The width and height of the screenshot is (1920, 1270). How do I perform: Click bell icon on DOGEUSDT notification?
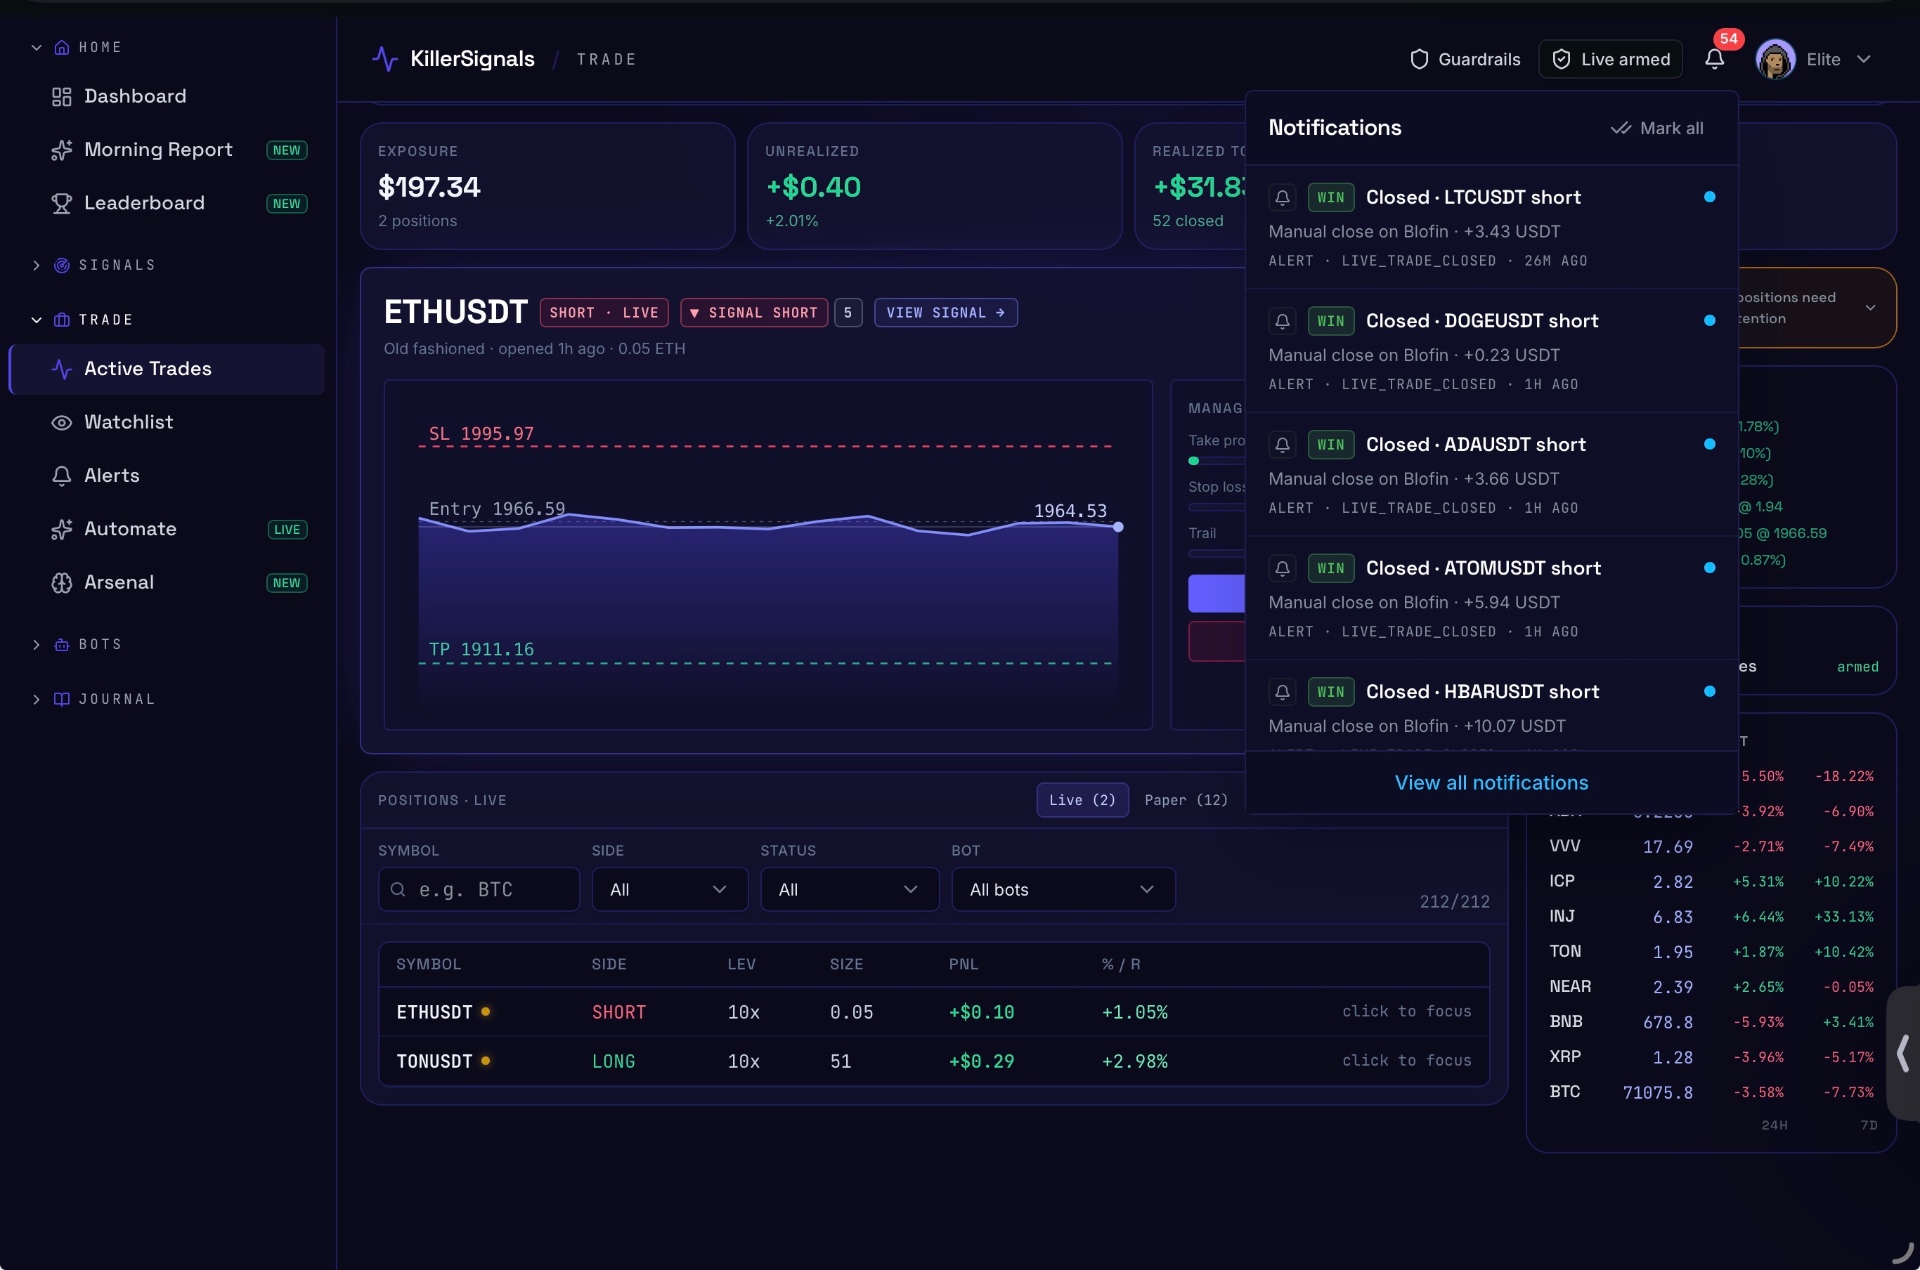coord(1282,321)
